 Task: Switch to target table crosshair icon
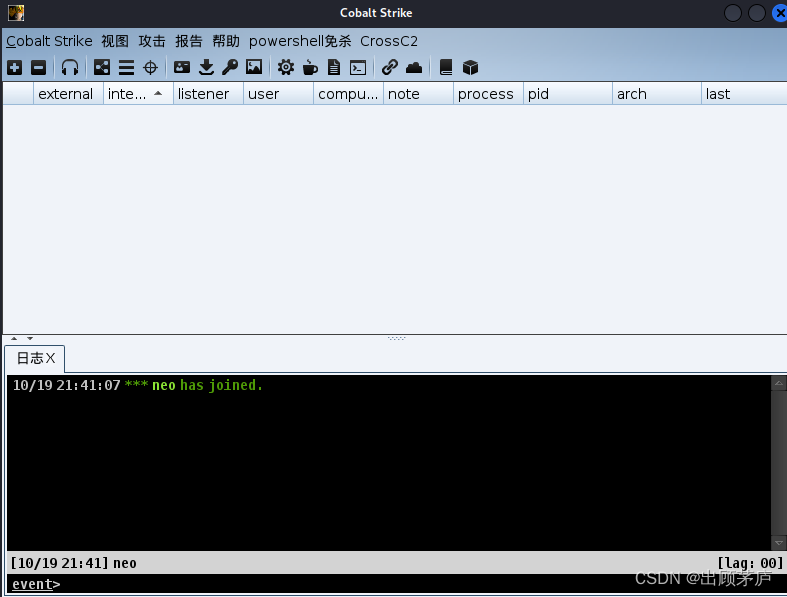[150, 67]
